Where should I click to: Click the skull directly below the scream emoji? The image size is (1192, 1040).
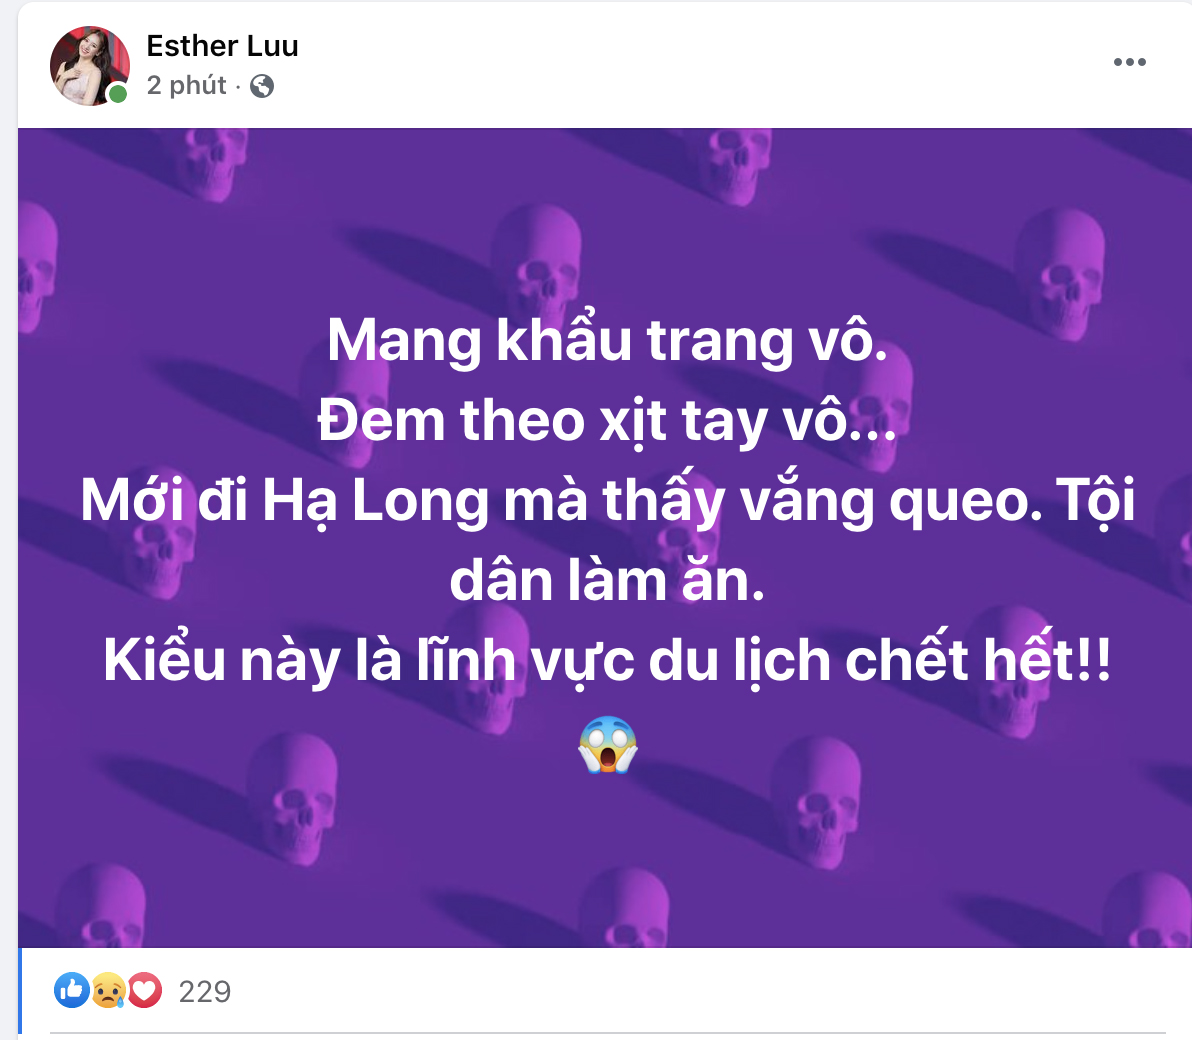pyautogui.click(x=622, y=906)
